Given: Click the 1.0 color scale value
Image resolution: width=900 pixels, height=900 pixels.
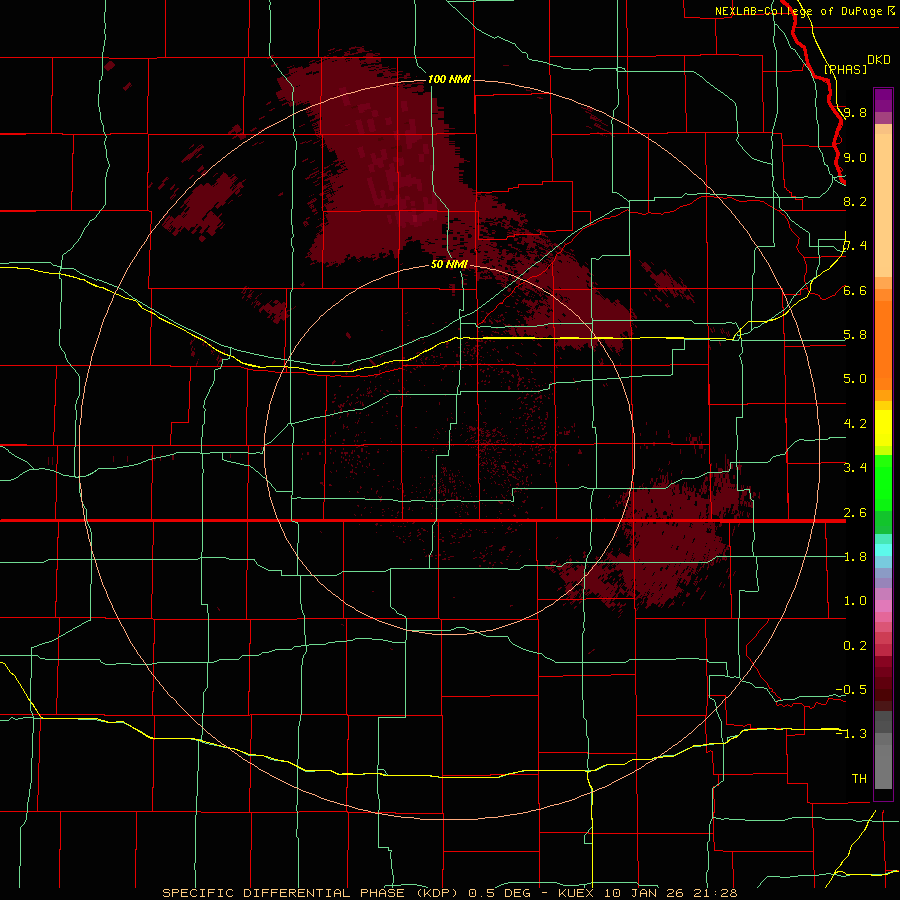Looking at the screenshot, I should point(855,601).
